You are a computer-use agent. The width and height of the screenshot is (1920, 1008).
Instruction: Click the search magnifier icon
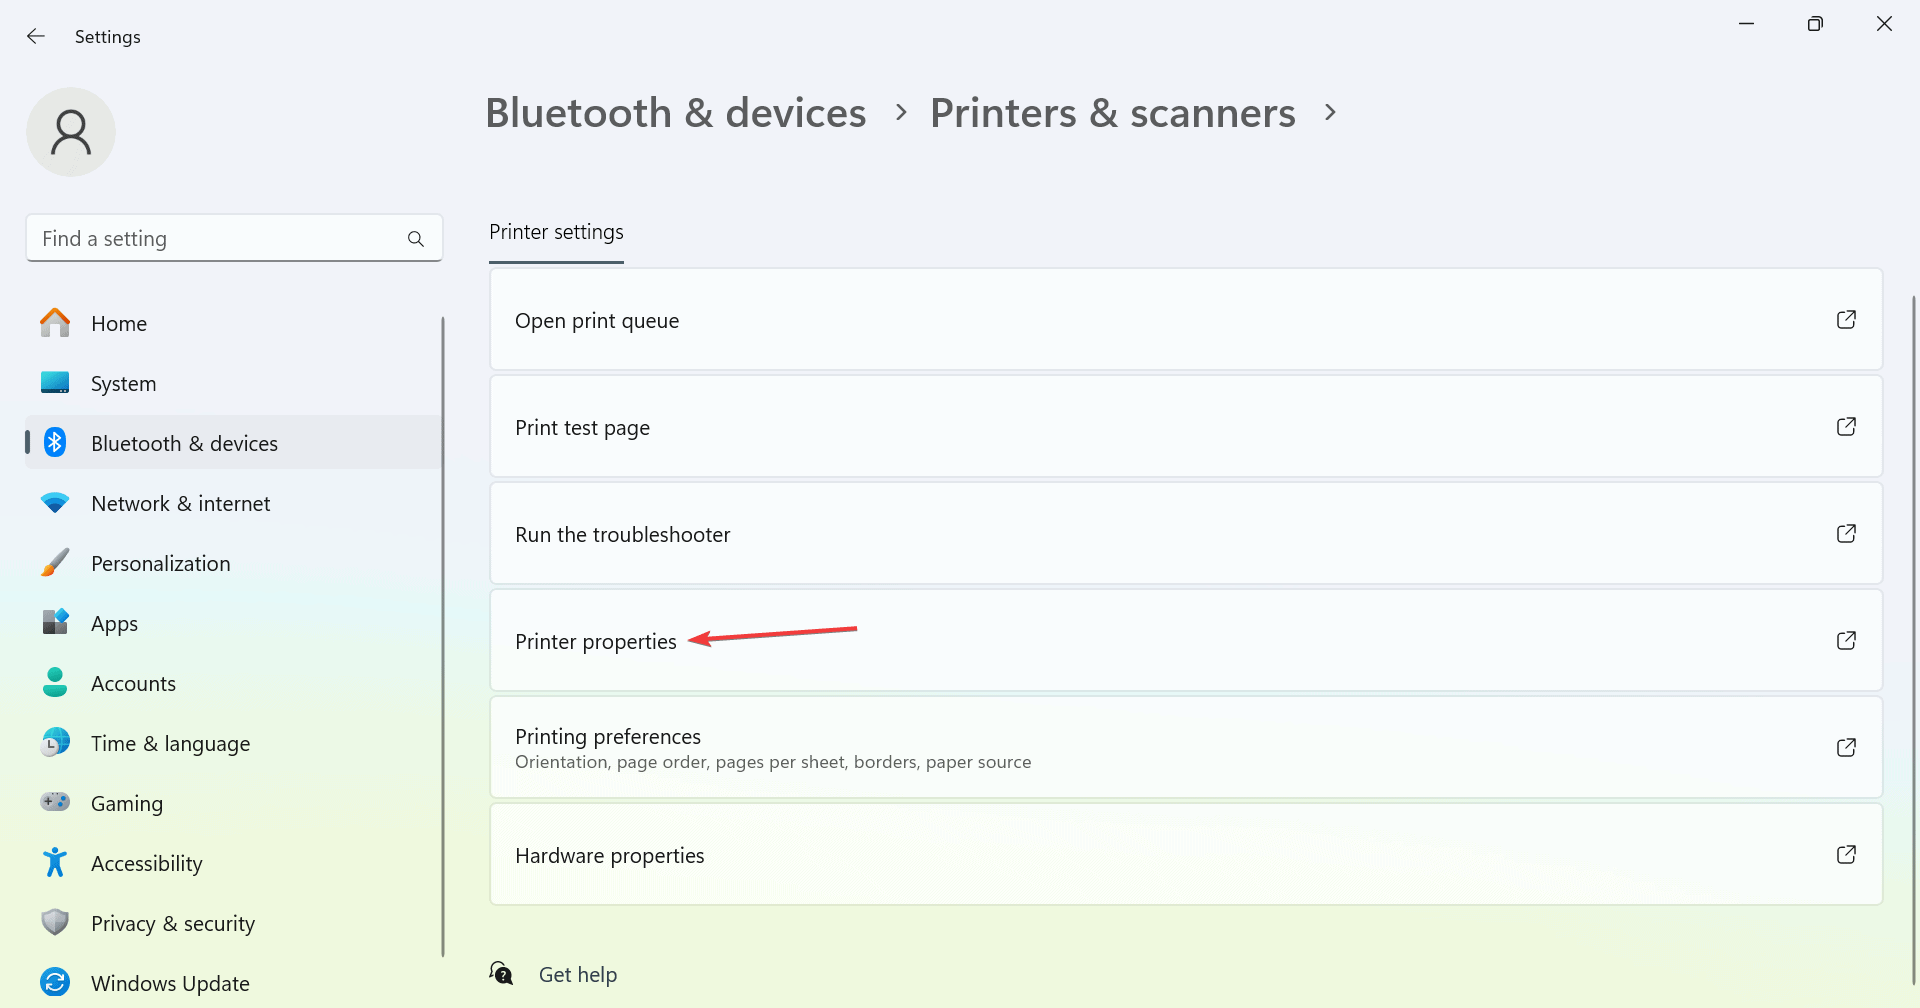tap(416, 239)
